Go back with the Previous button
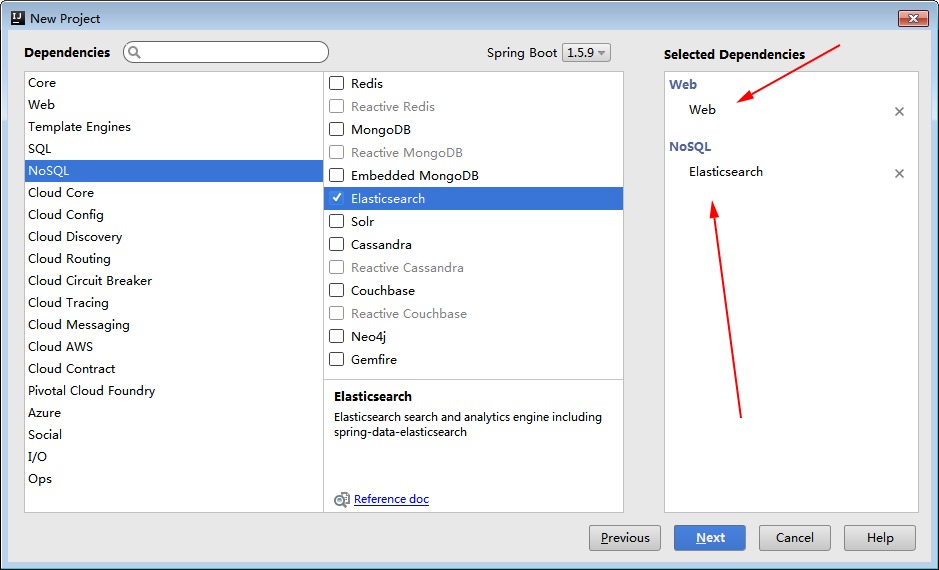The height and width of the screenshot is (570, 939). [625, 538]
